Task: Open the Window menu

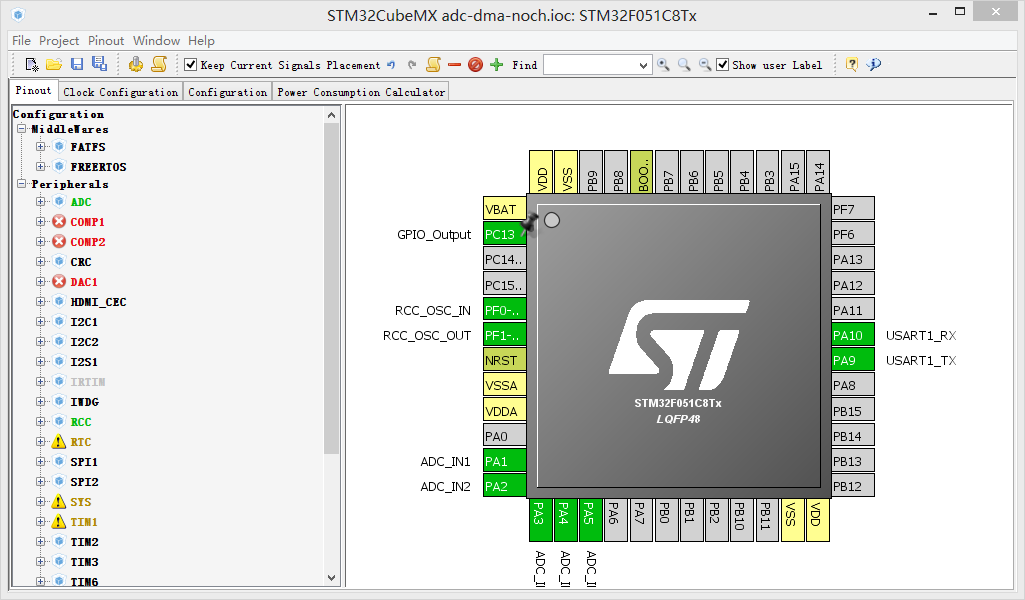Action: pos(156,41)
